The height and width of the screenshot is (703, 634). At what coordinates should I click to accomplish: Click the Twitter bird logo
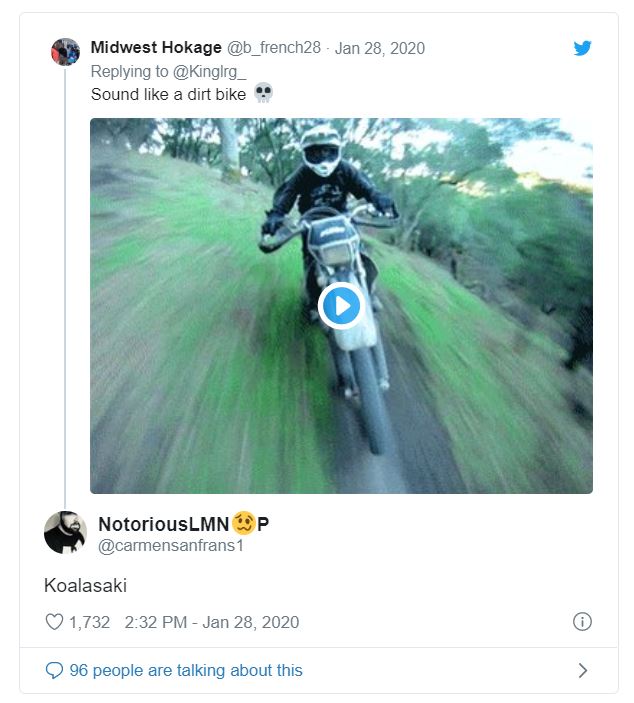pyautogui.click(x=582, y=47)
